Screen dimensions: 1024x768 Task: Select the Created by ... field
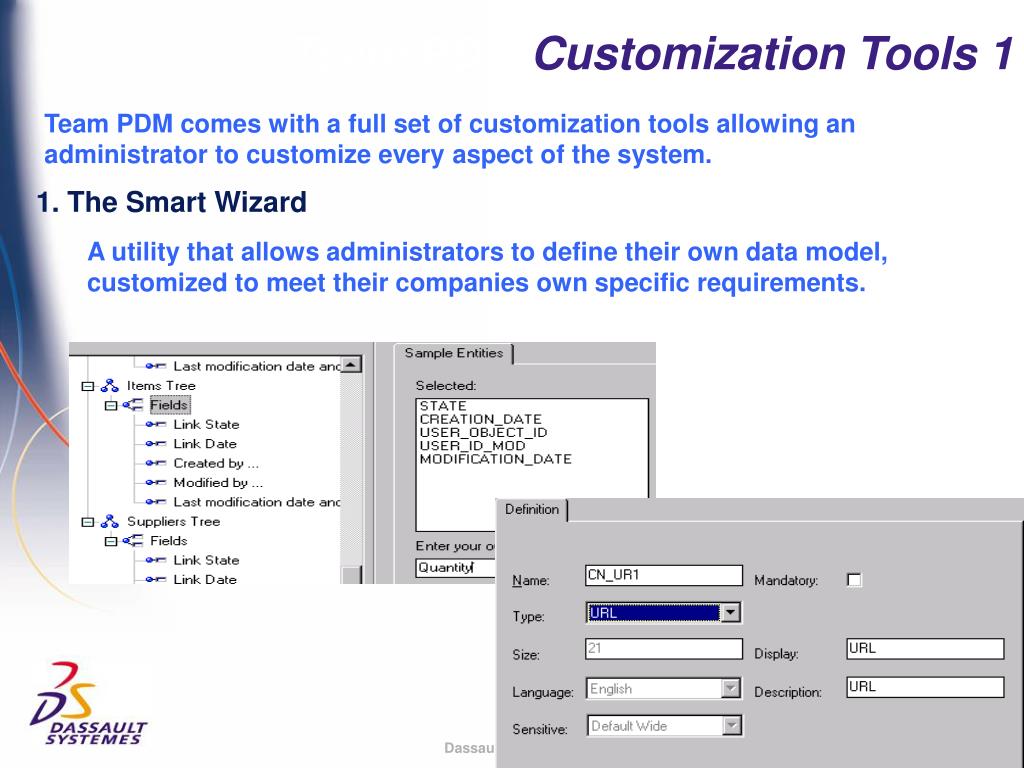coord(216,463)
